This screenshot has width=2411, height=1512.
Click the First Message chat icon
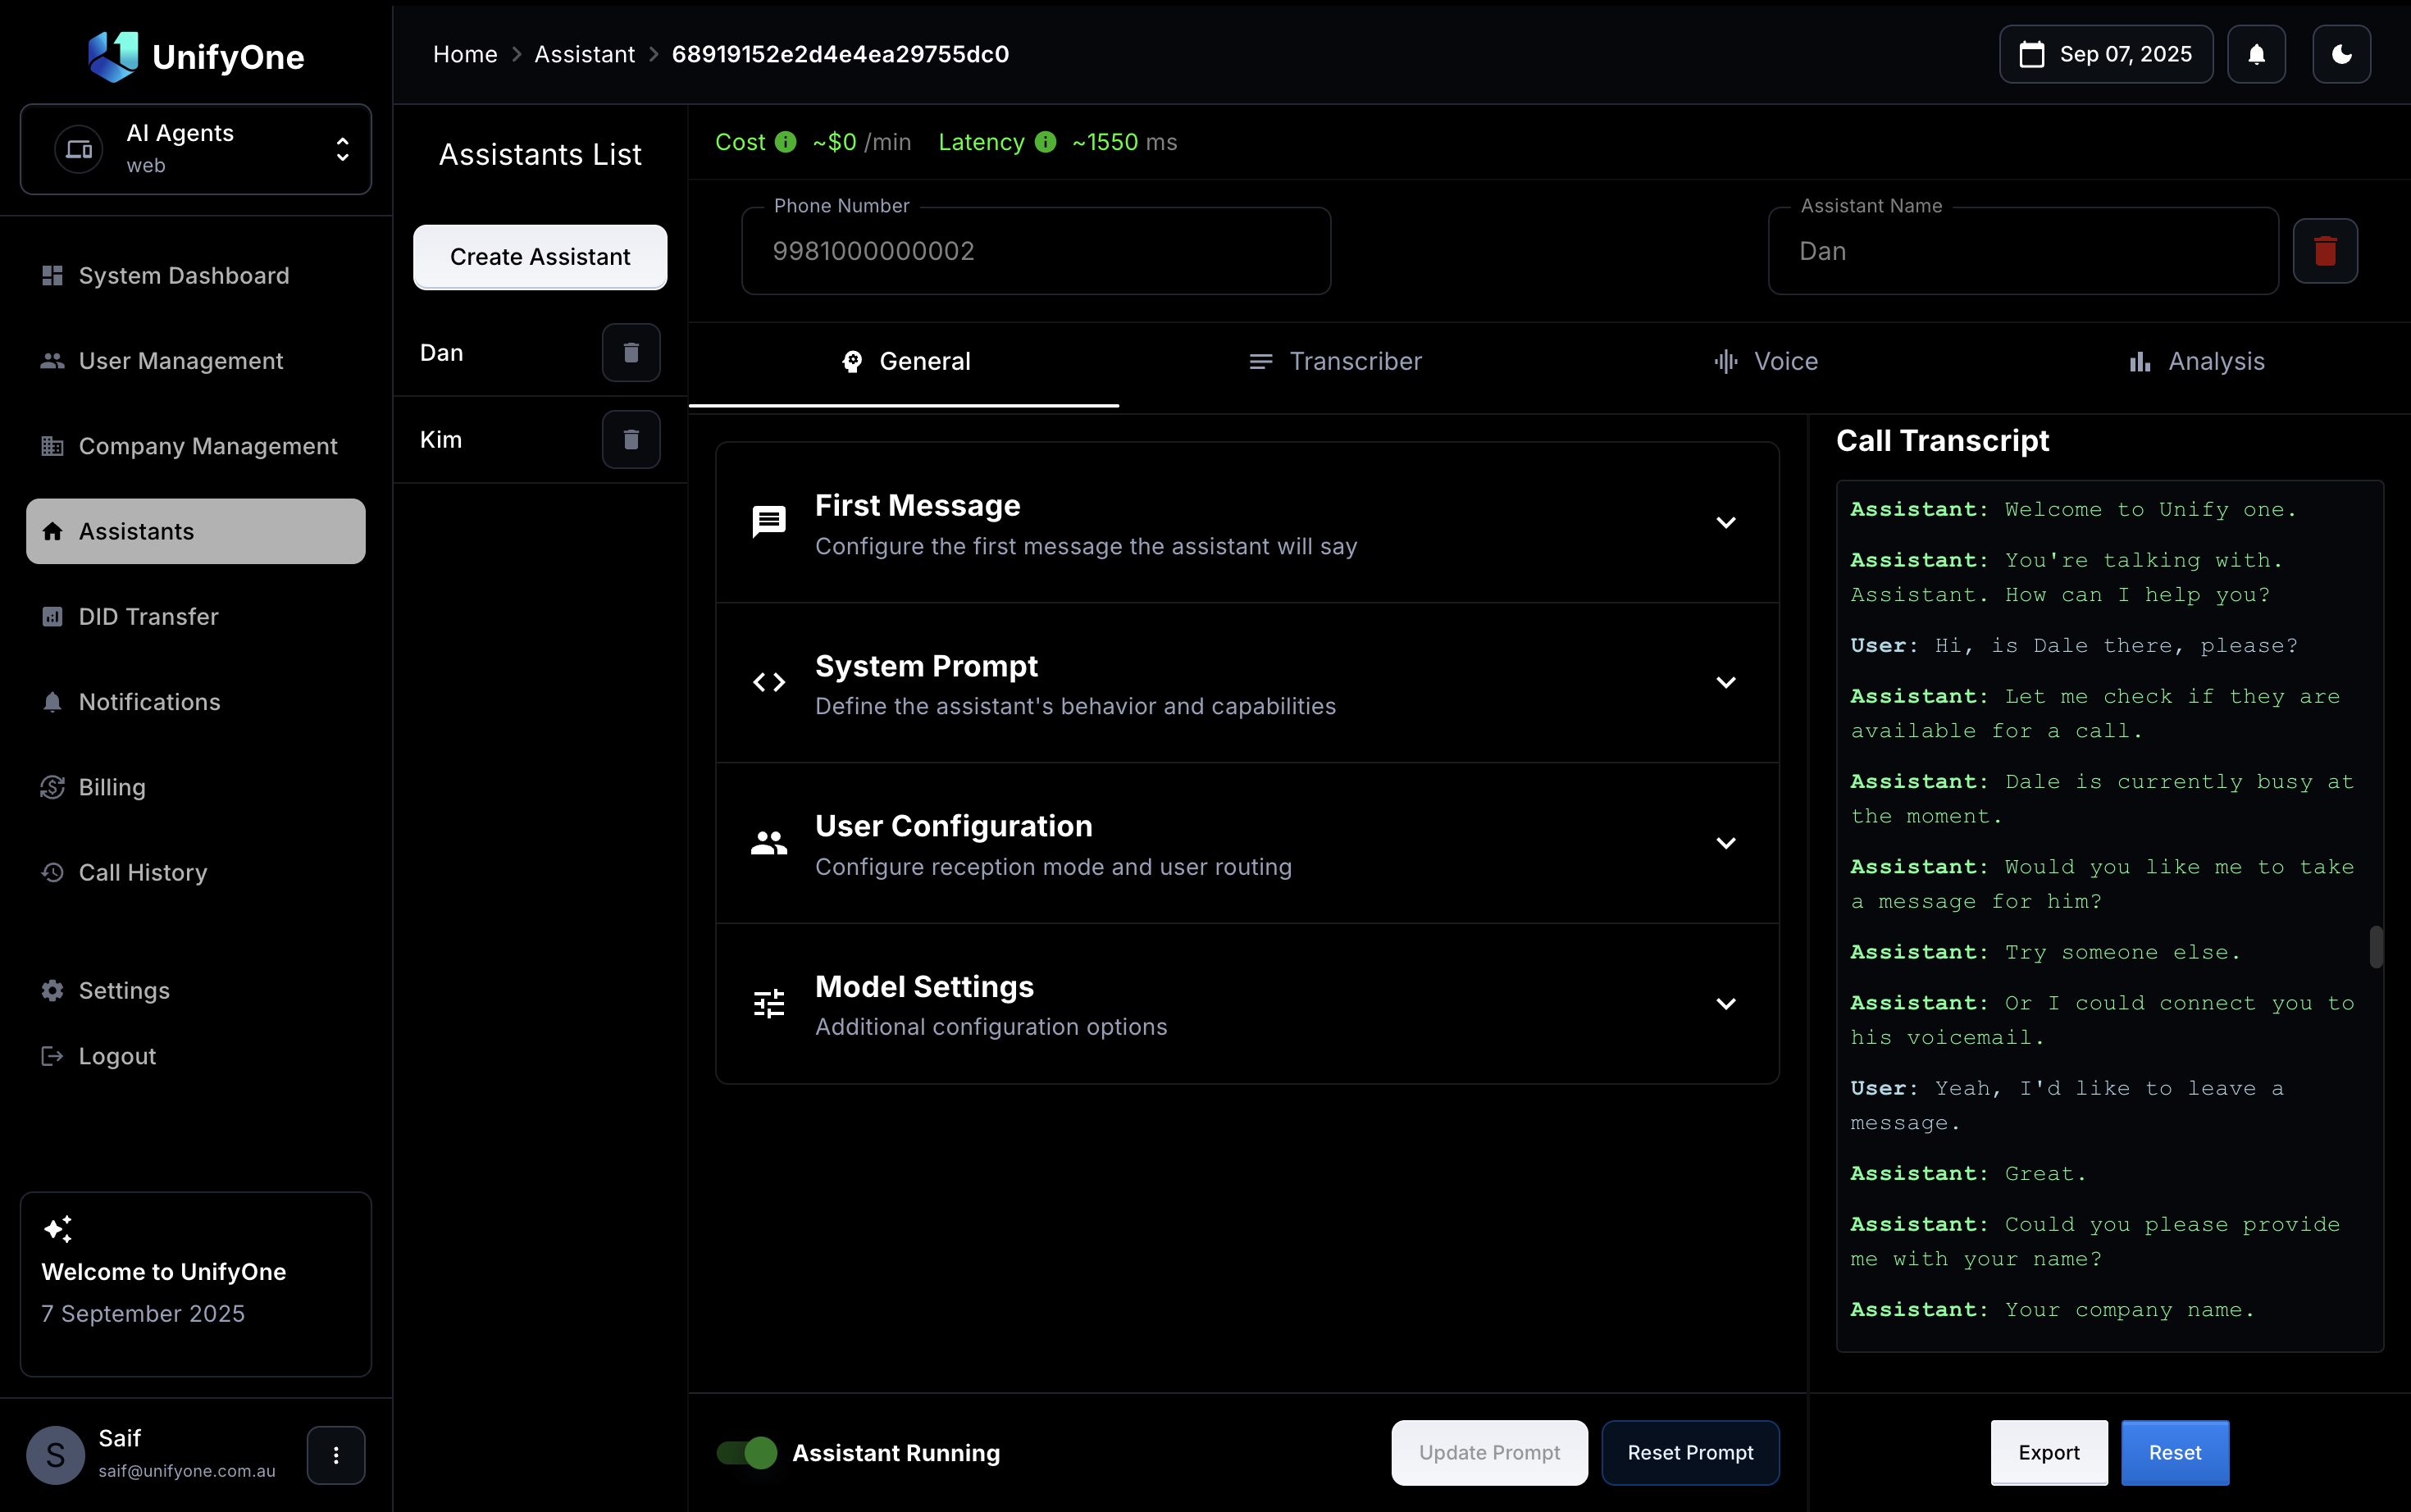pyautogui.click(x=769, y=522)
